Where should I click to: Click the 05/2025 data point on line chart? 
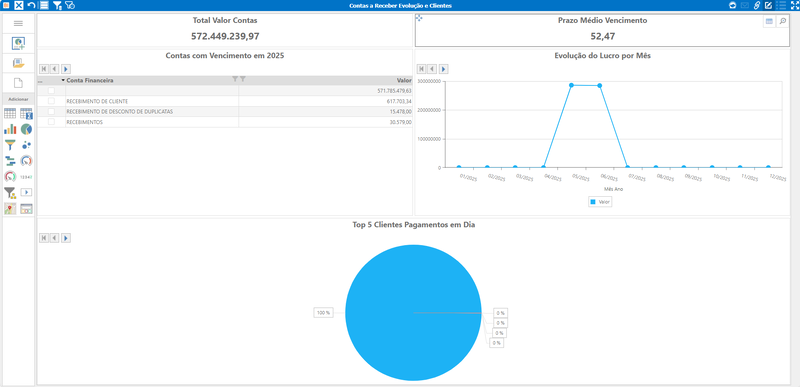571,85
